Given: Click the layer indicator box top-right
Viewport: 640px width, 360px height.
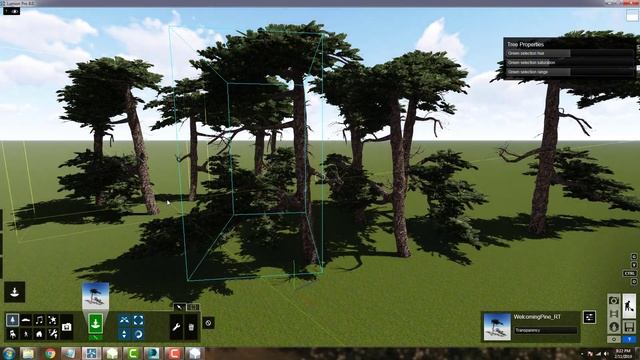Looking at the screenshot, I should (x=633, y=16).
